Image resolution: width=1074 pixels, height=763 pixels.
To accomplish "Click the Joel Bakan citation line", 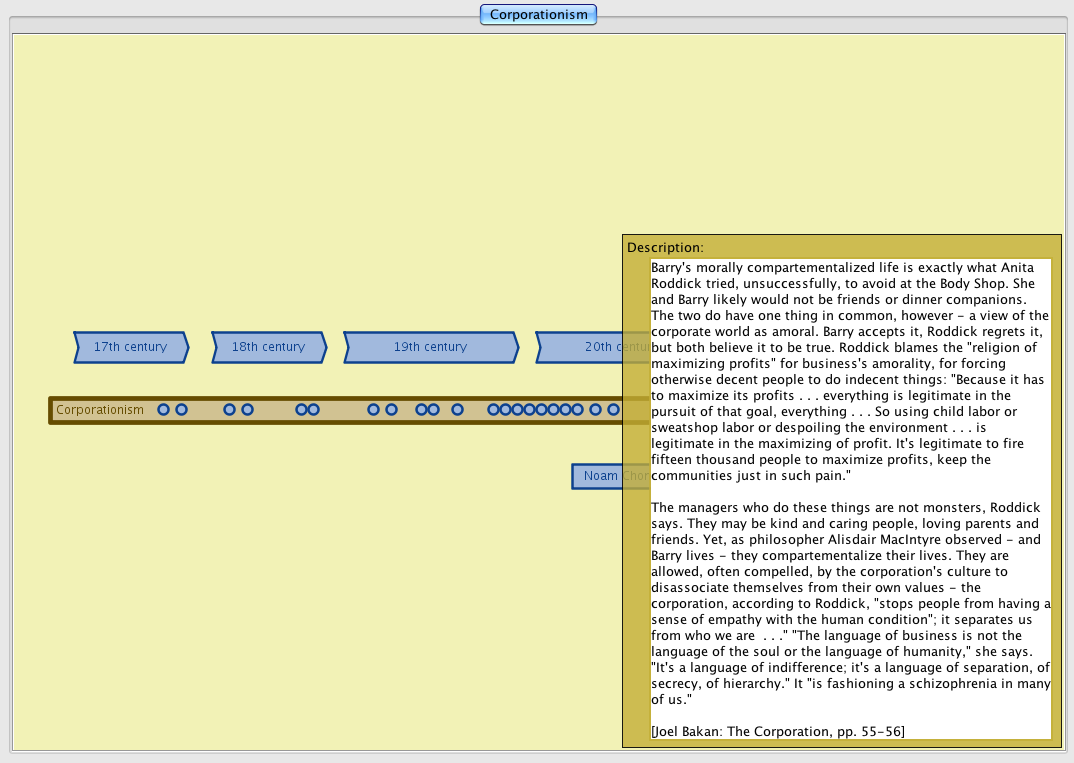I will [777, 731].
